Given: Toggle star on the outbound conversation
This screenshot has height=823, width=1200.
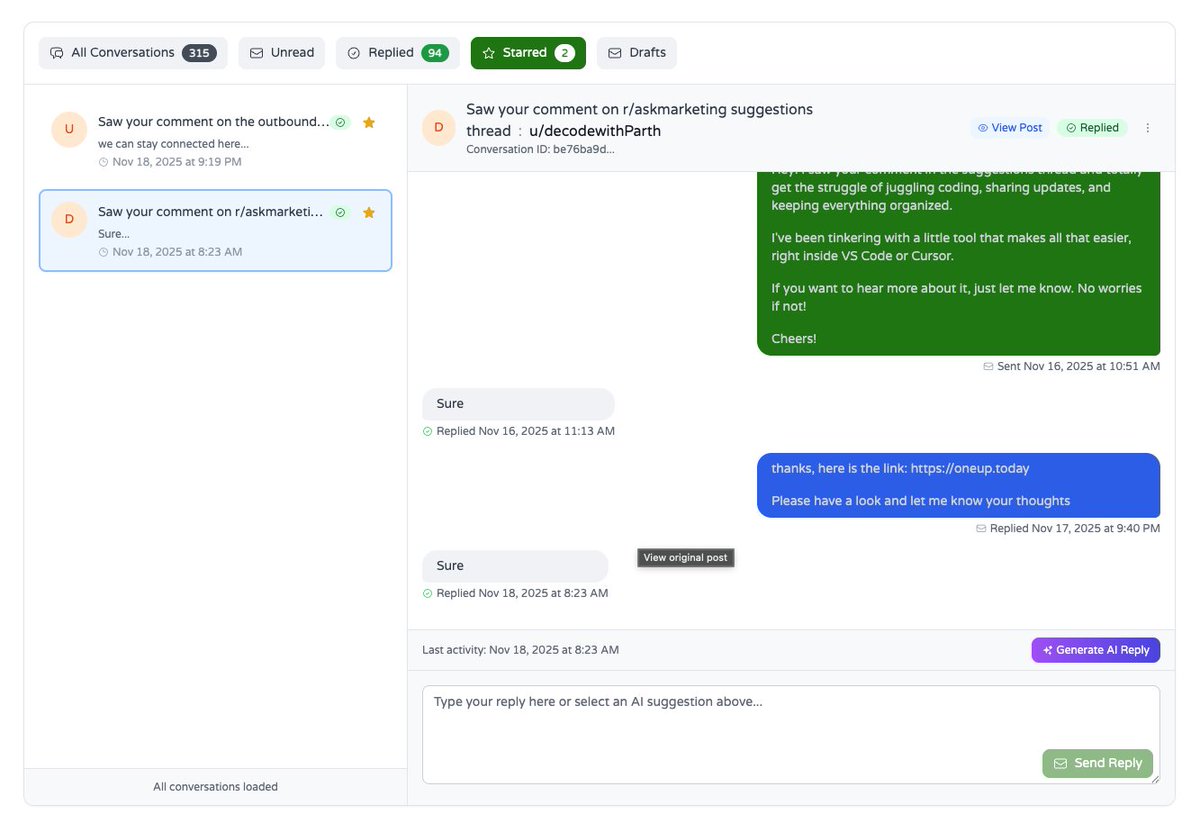Looking at the screenshot, I should tap(369, 122).
